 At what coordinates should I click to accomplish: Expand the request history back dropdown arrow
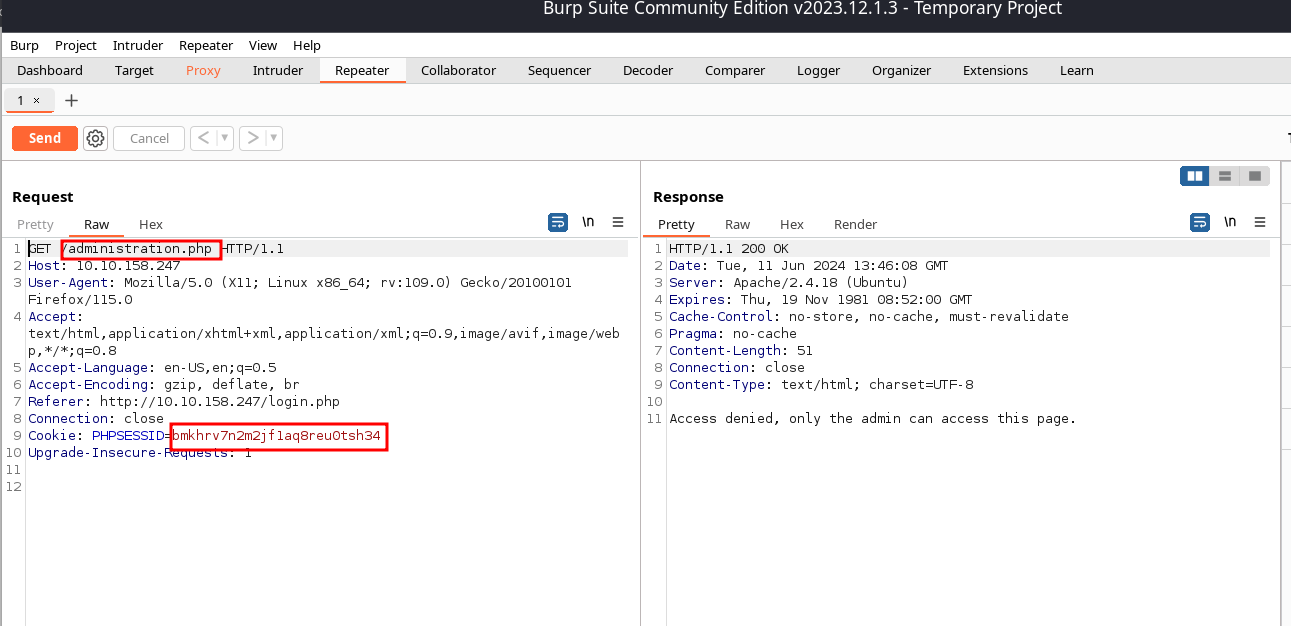pyautogui.click(x=225, y=138)
